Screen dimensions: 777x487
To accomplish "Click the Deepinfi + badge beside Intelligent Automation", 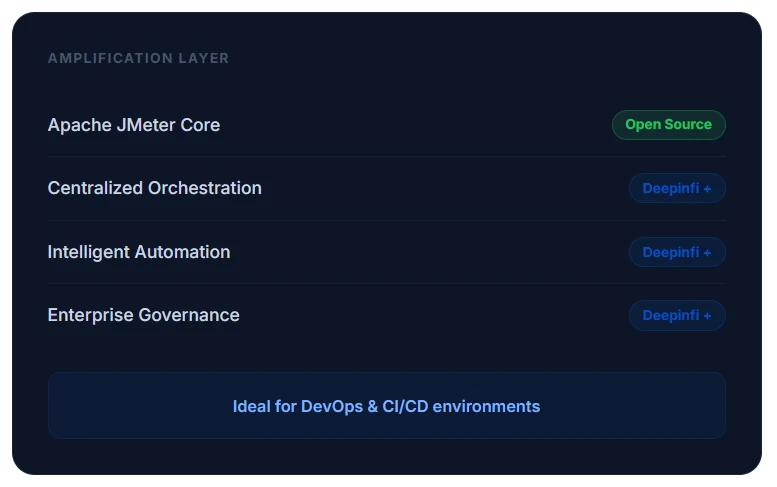I will click(x=677, y=252).
